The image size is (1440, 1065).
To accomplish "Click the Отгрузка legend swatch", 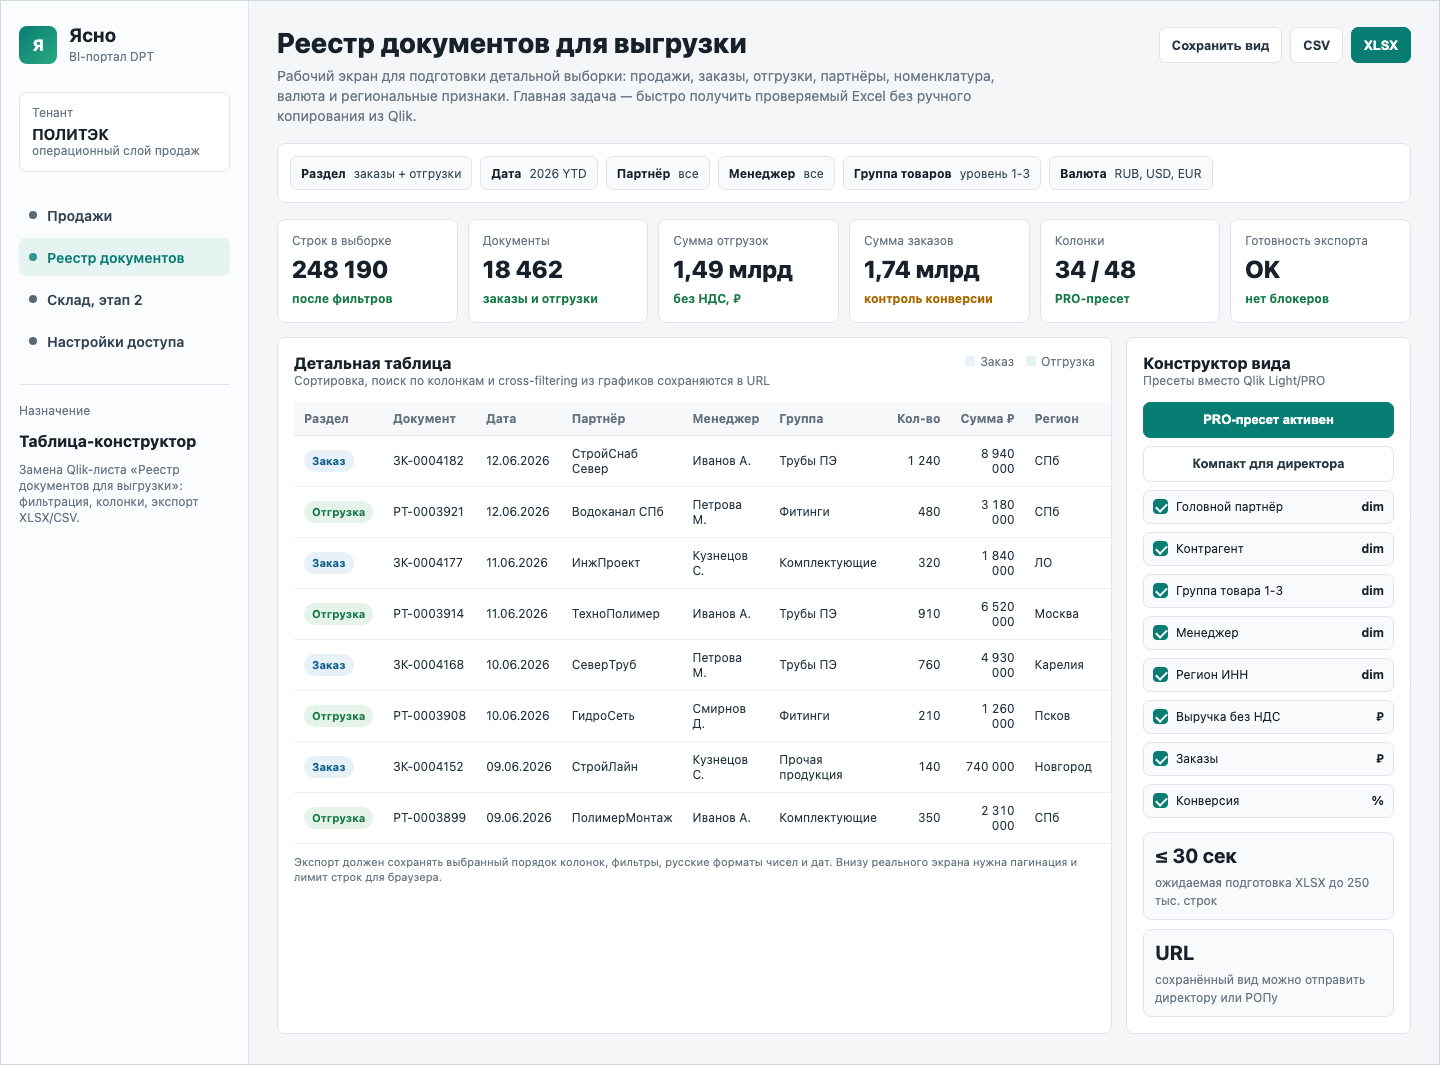I will pyautogui.click(x=1031, y=361).
